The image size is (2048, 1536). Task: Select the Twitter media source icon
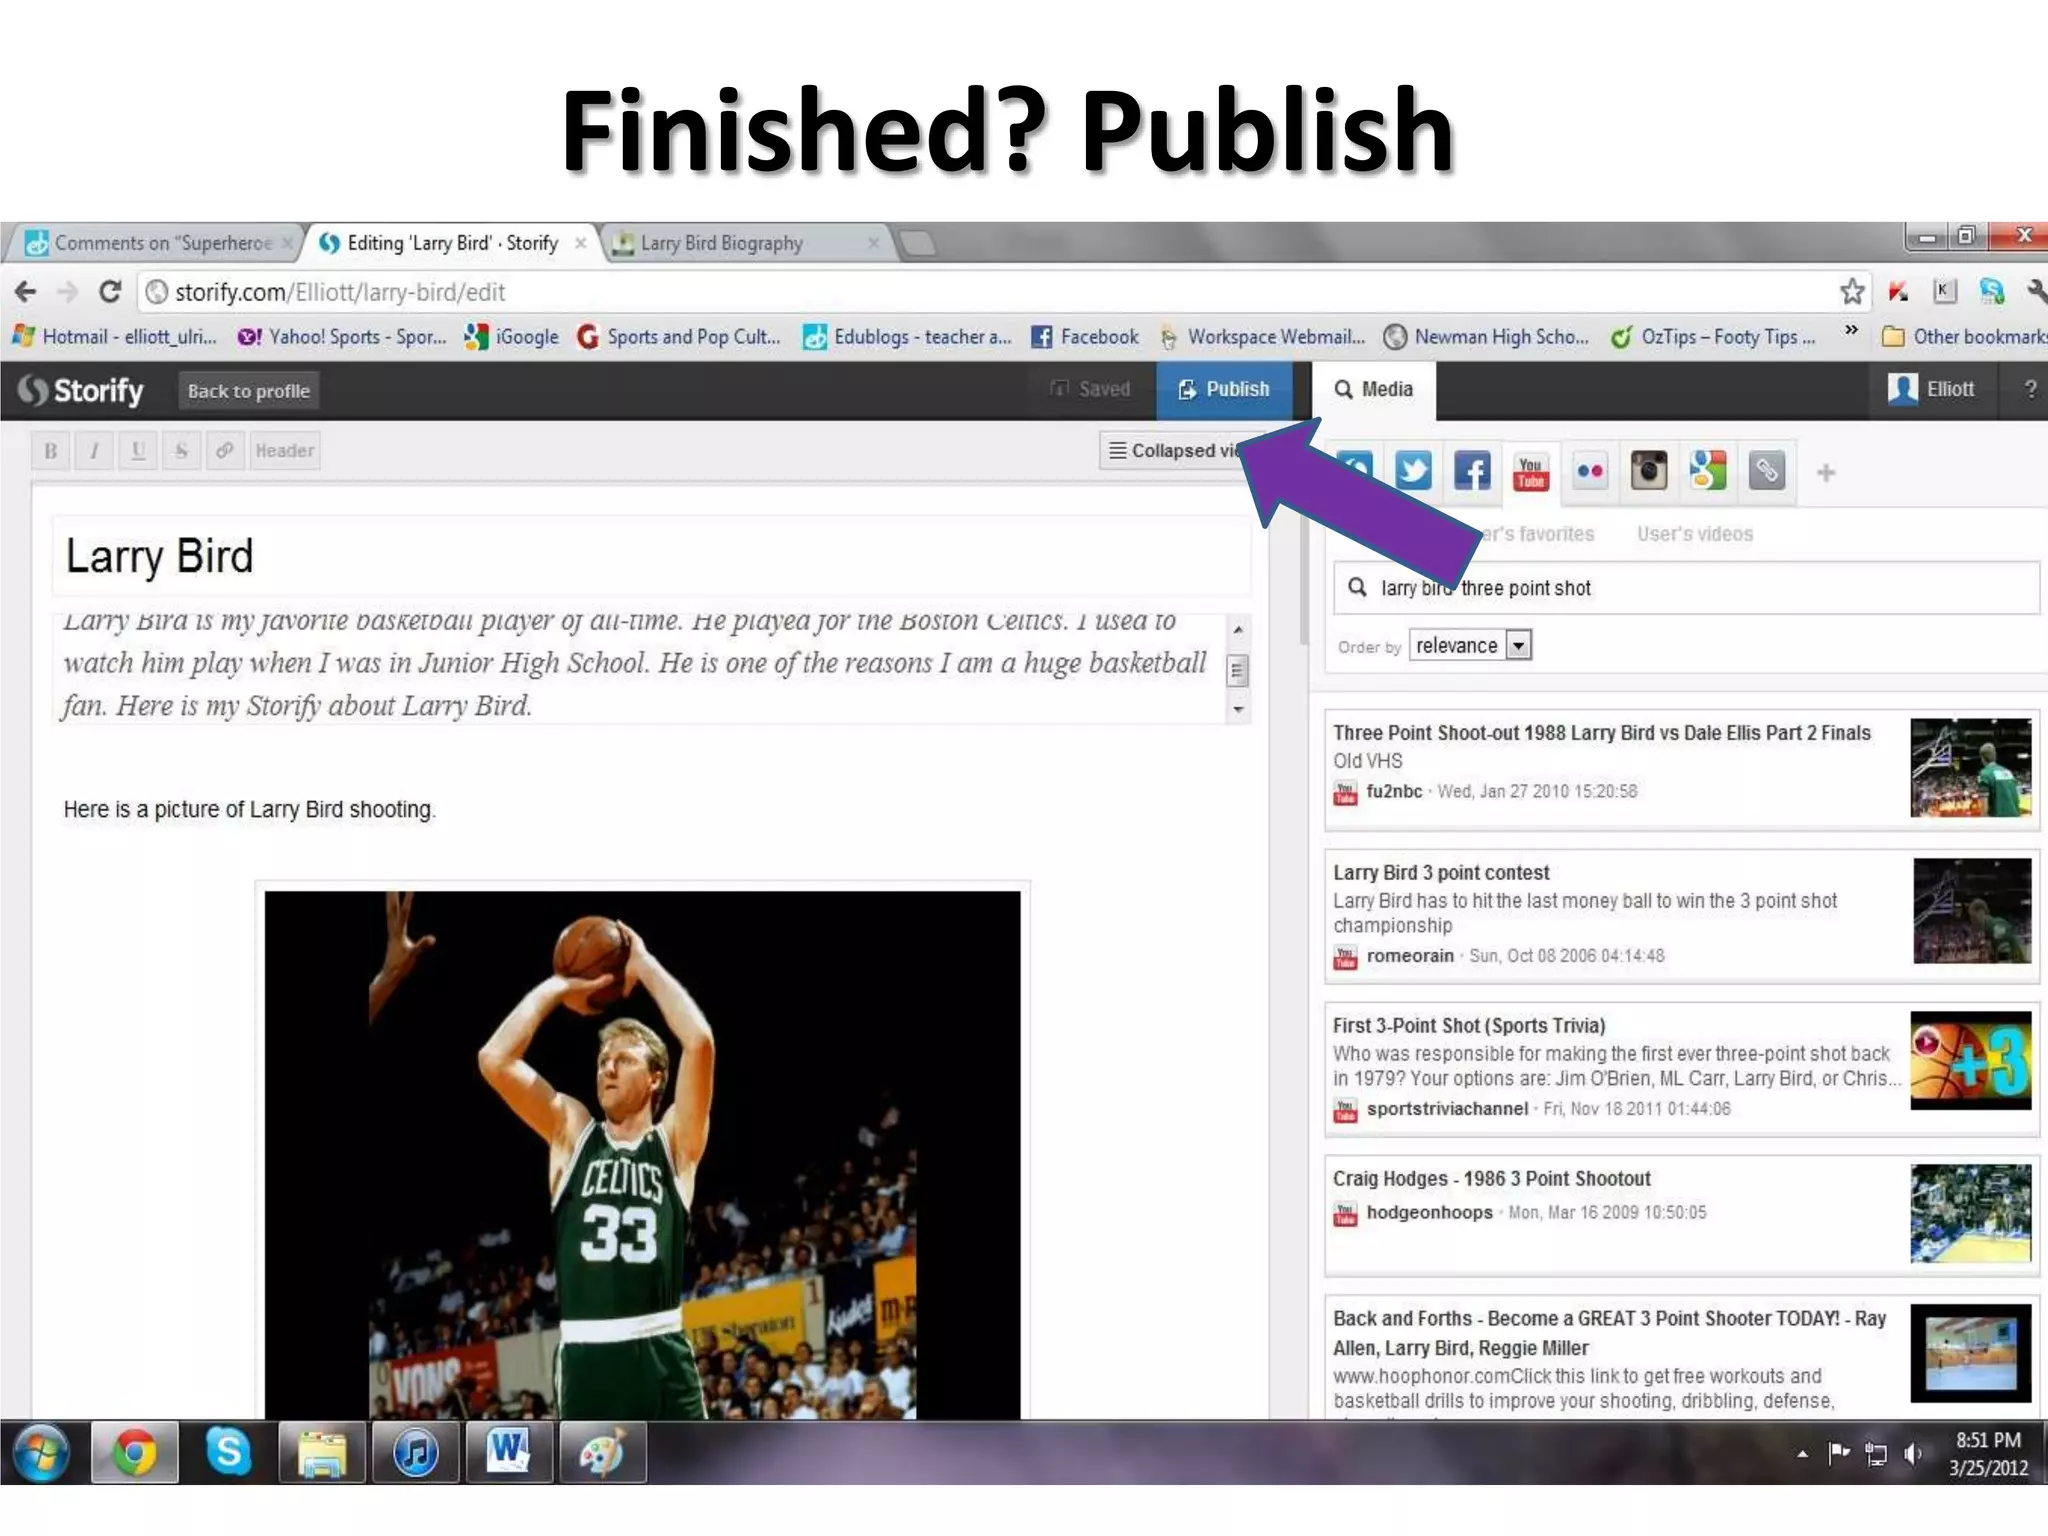[1413, 471]
